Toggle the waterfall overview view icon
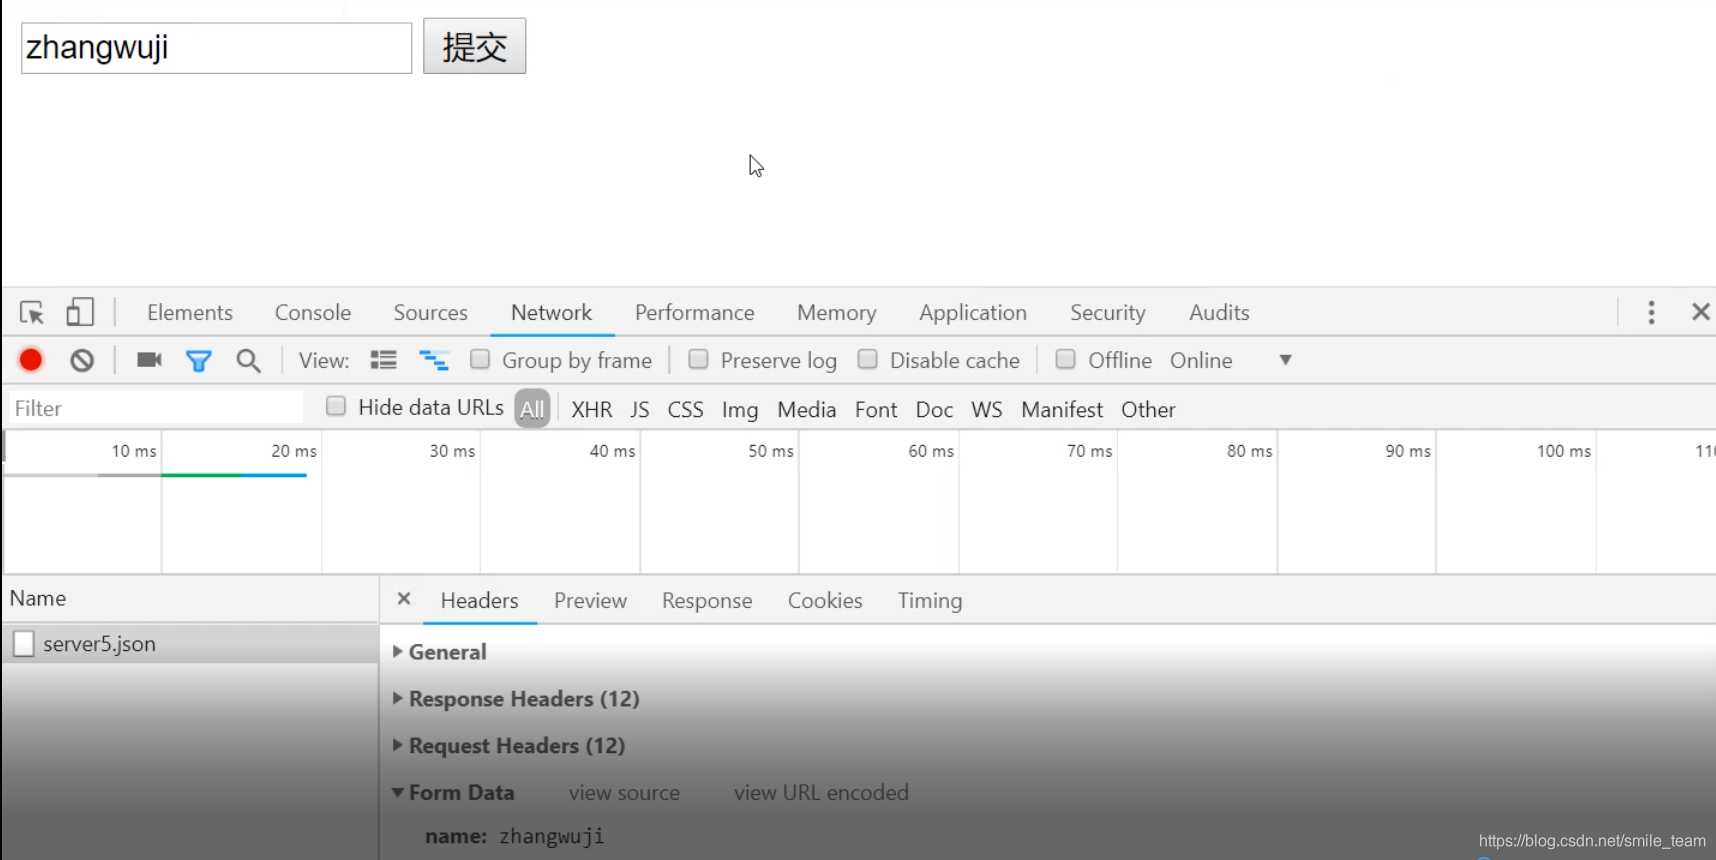Viewport: 1716px width, 860px height. coord(433,360)
